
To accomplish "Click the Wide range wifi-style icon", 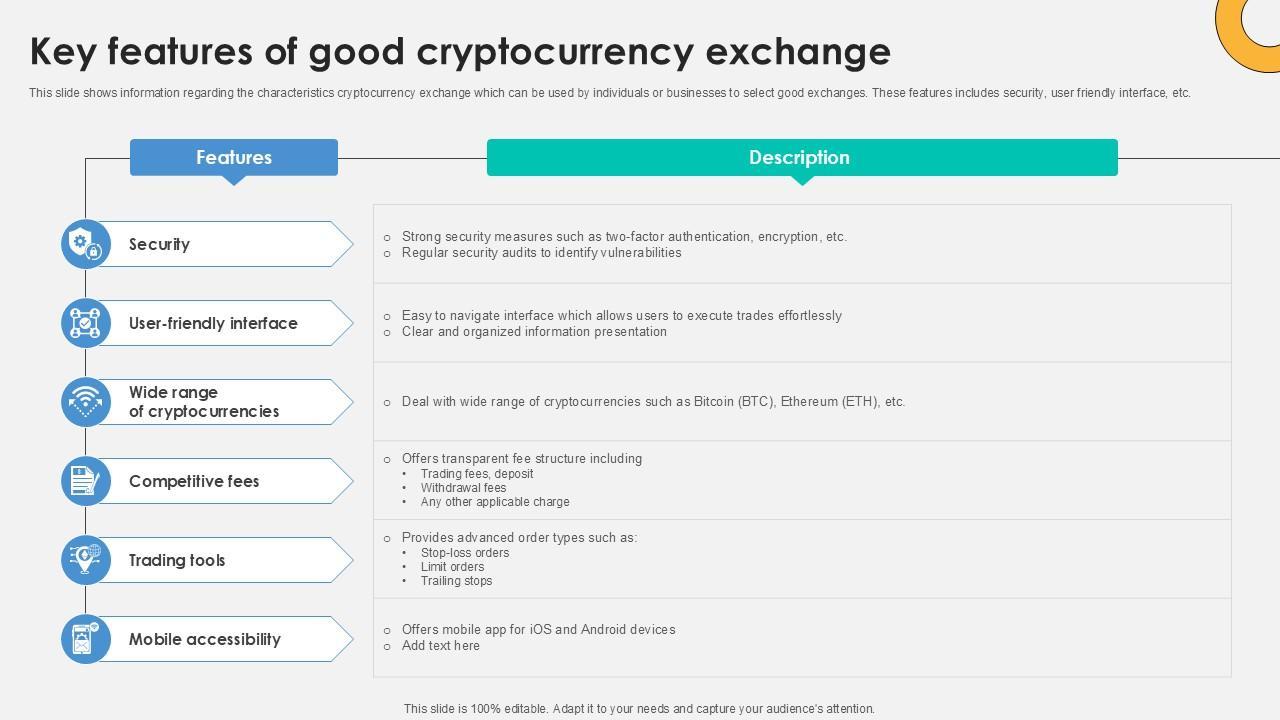I will click(x=85, y=402).
